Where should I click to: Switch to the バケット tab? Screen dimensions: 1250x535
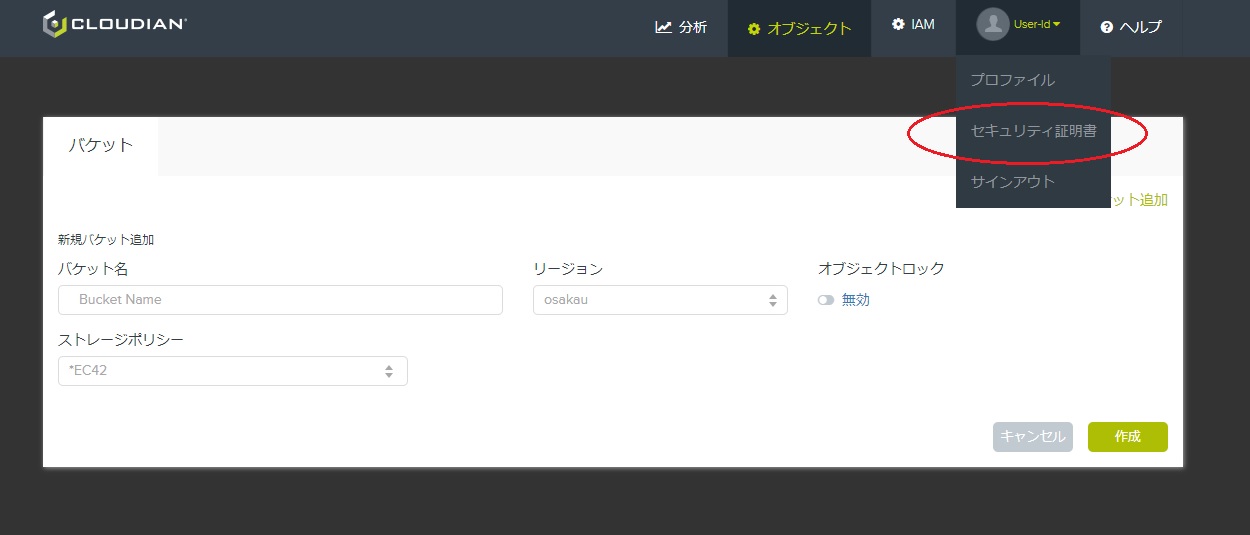pyautogui.click(x=100, y=145)
